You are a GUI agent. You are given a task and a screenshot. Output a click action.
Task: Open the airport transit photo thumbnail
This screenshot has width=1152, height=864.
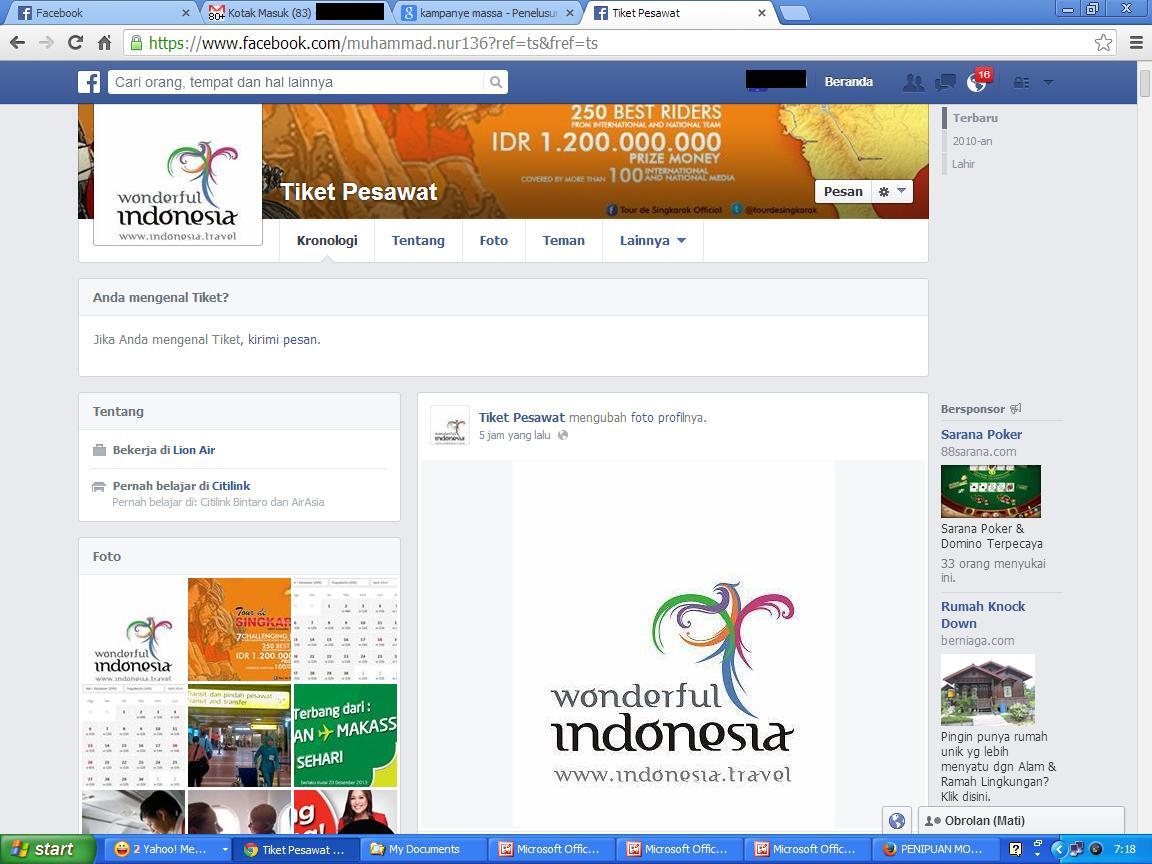coord(240,735)
